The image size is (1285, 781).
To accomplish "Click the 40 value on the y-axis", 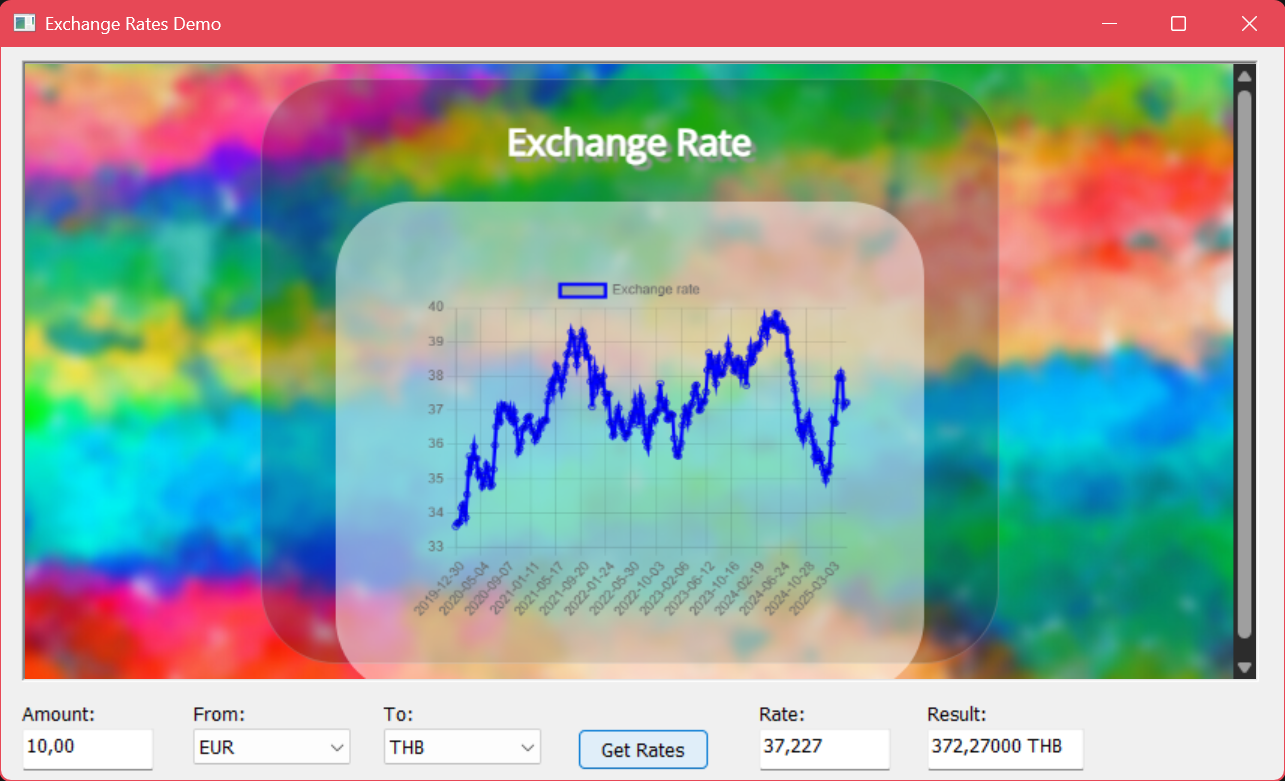I will pos(435,307).
